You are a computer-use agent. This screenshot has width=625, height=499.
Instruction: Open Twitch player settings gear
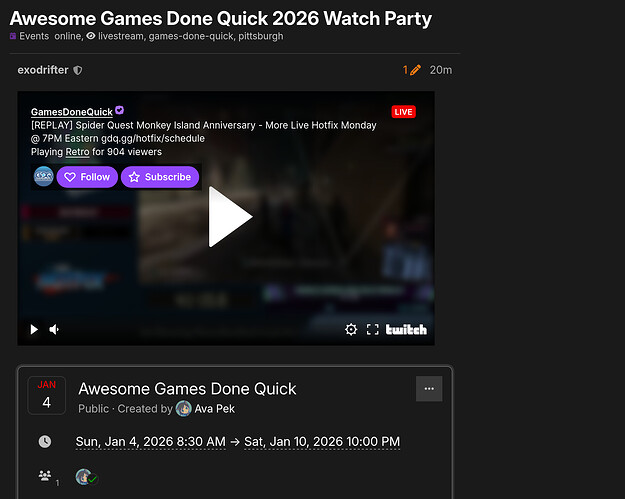(x=351, y=330)
